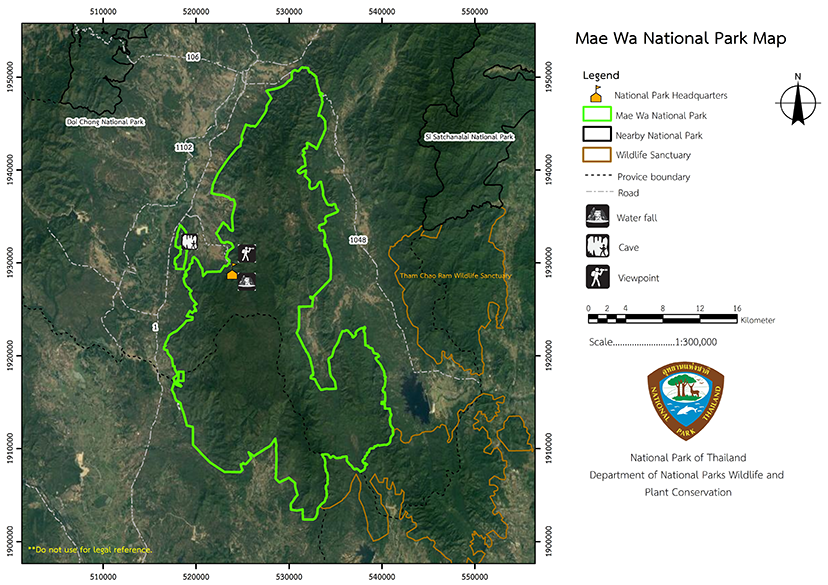Select the orange headquarters marker on the map

pyautogui.click(x=232, y=273)
